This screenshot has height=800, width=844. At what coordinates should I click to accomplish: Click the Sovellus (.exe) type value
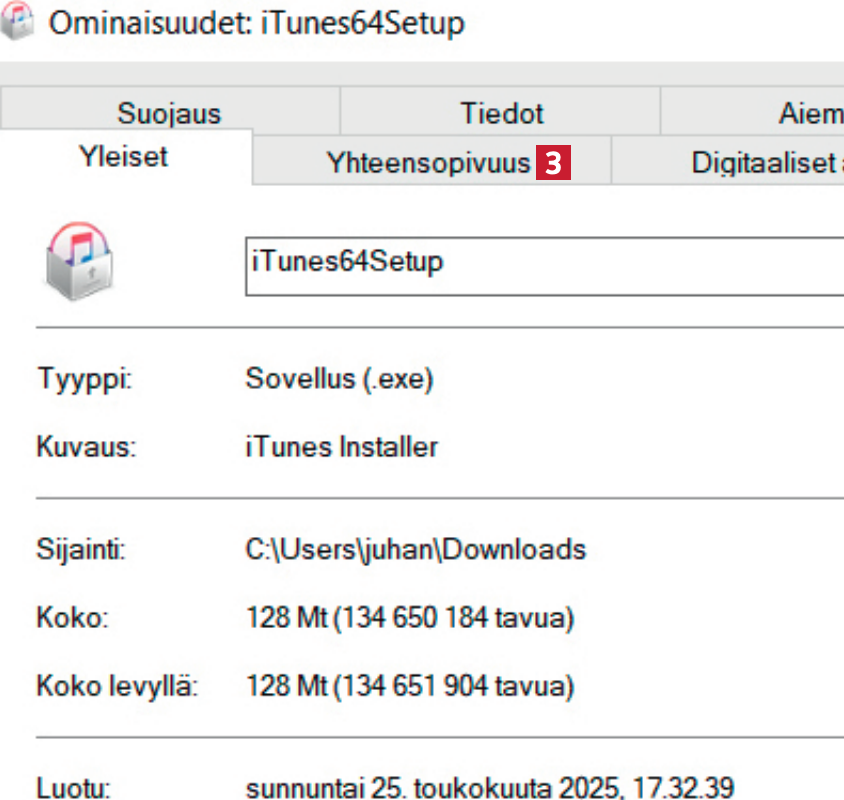coord(339,379)
